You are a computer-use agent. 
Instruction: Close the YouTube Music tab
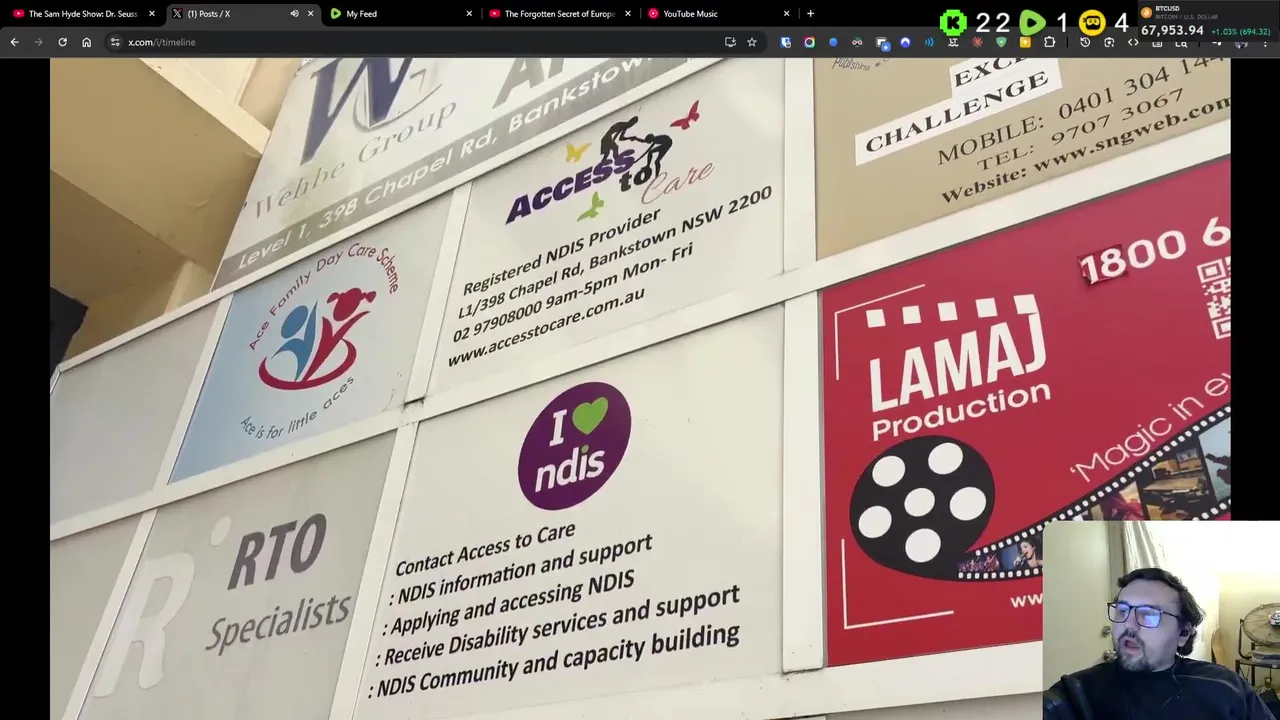[x=787, y=14]
